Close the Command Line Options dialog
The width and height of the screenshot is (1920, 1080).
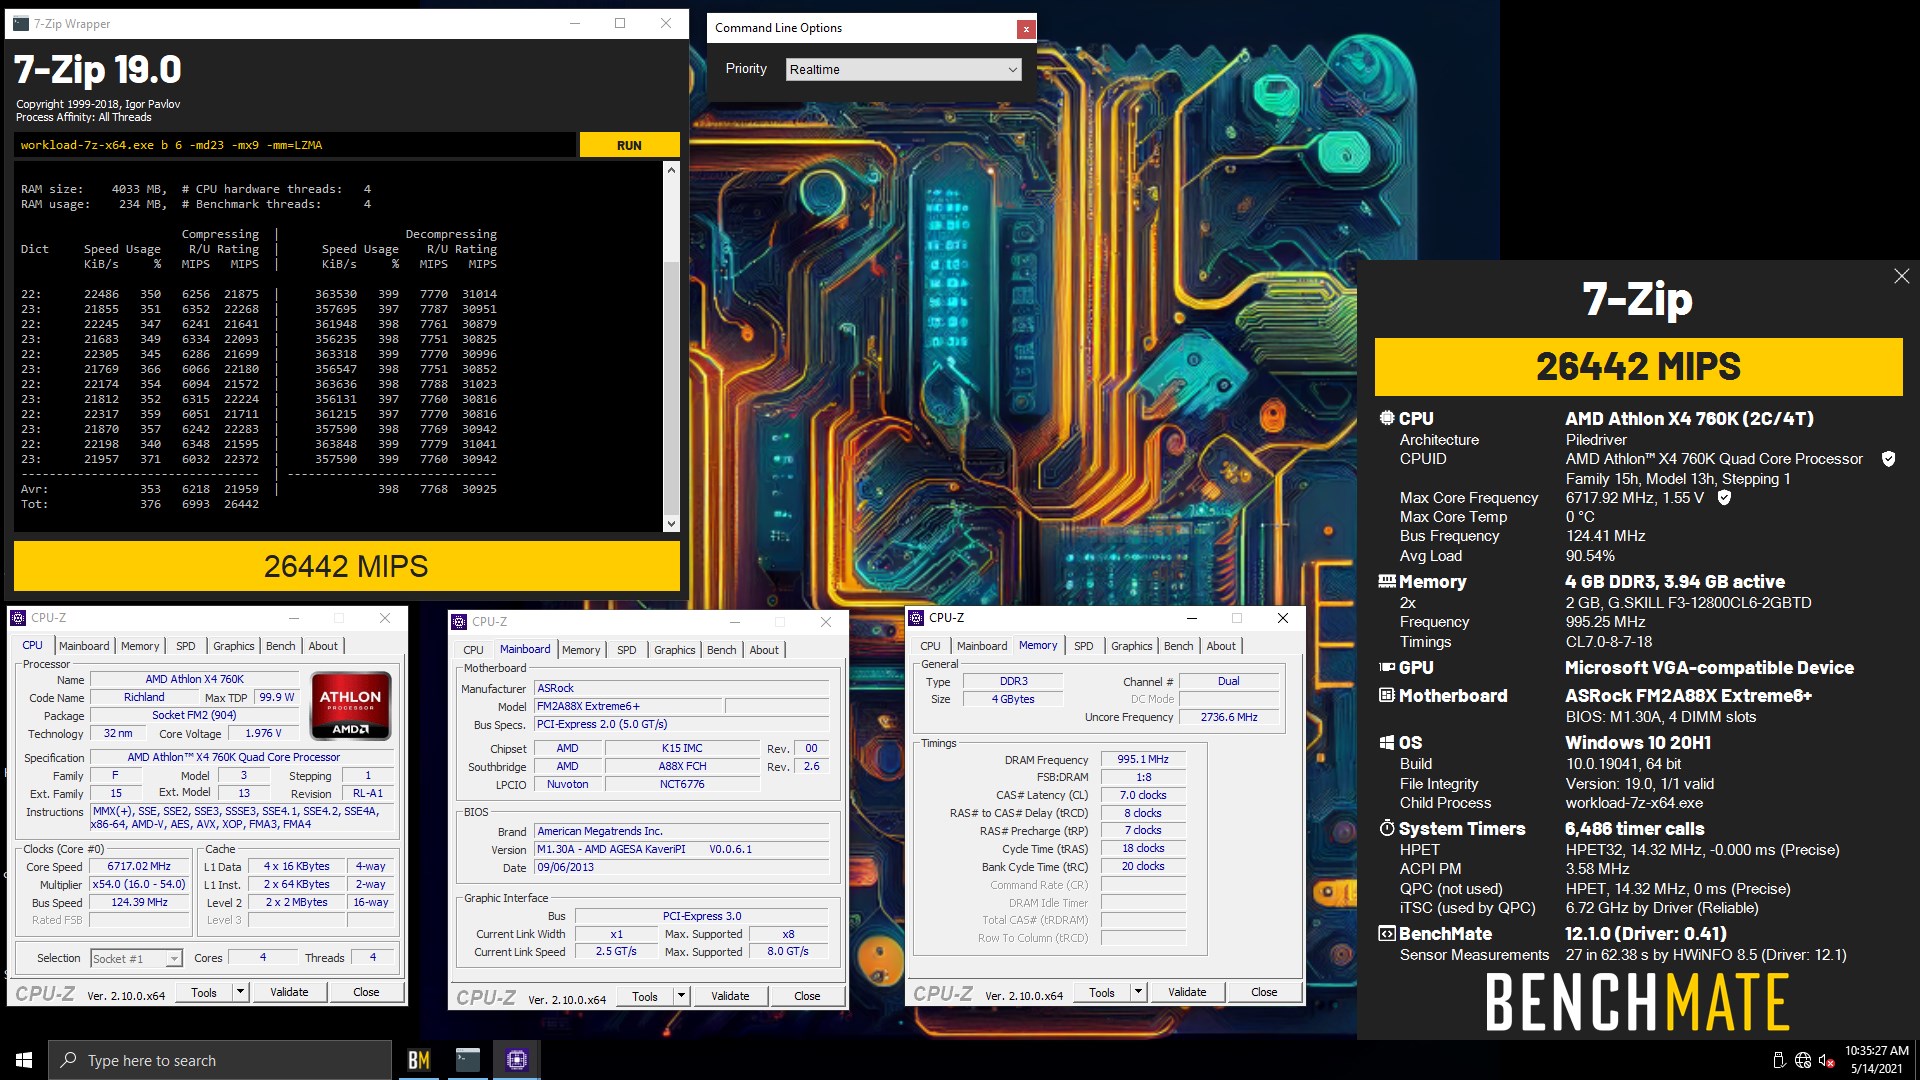[1025, 29]
